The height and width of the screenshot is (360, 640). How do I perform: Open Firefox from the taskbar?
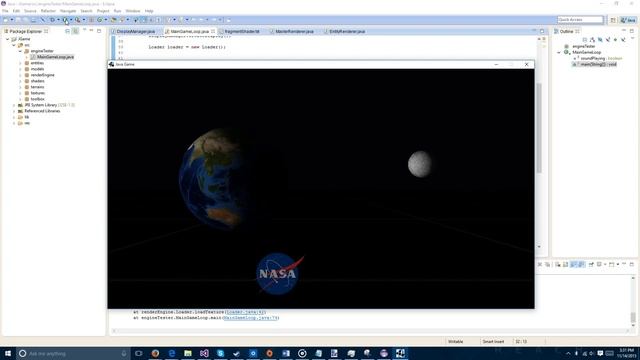[155, 353]
